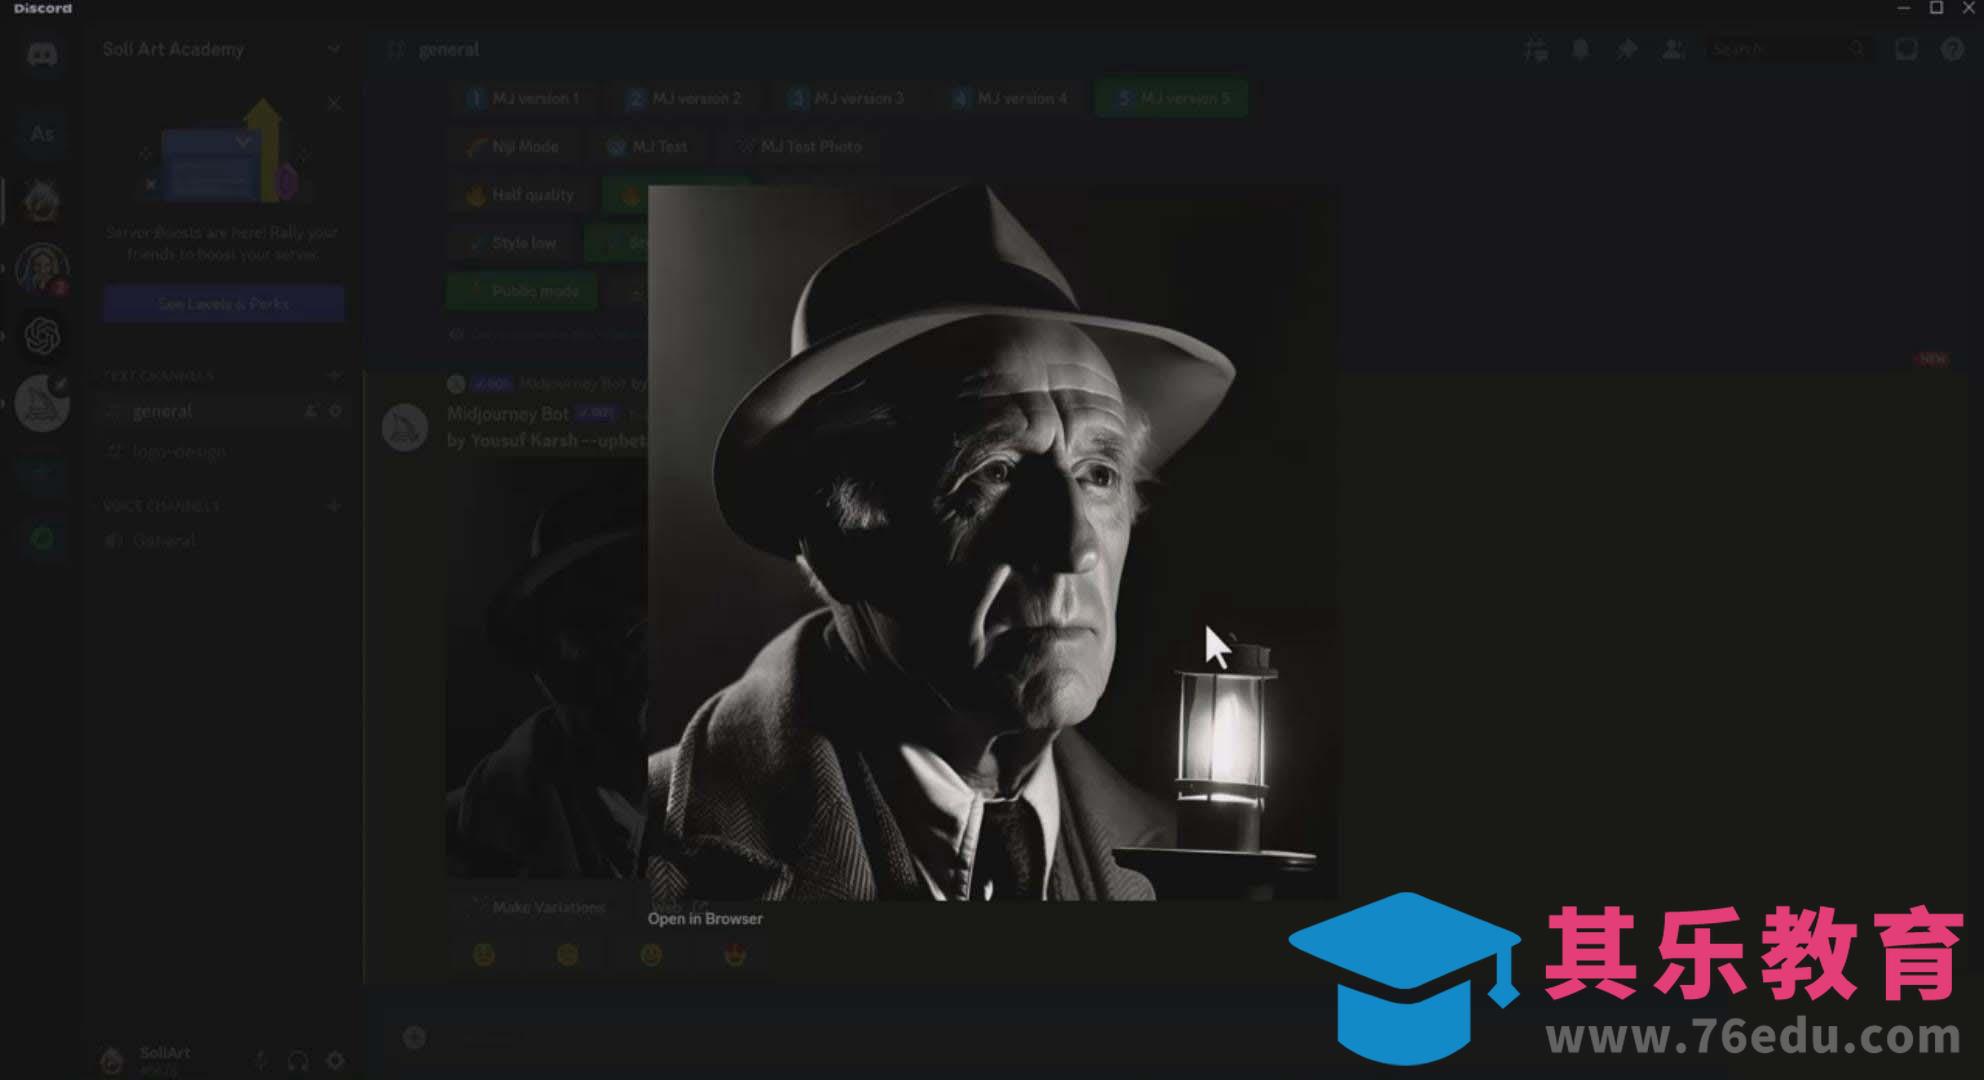Select the general text channel

162,411
